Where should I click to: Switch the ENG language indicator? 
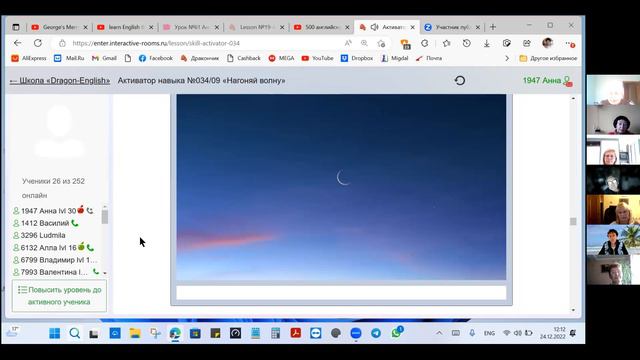point(489,333)
